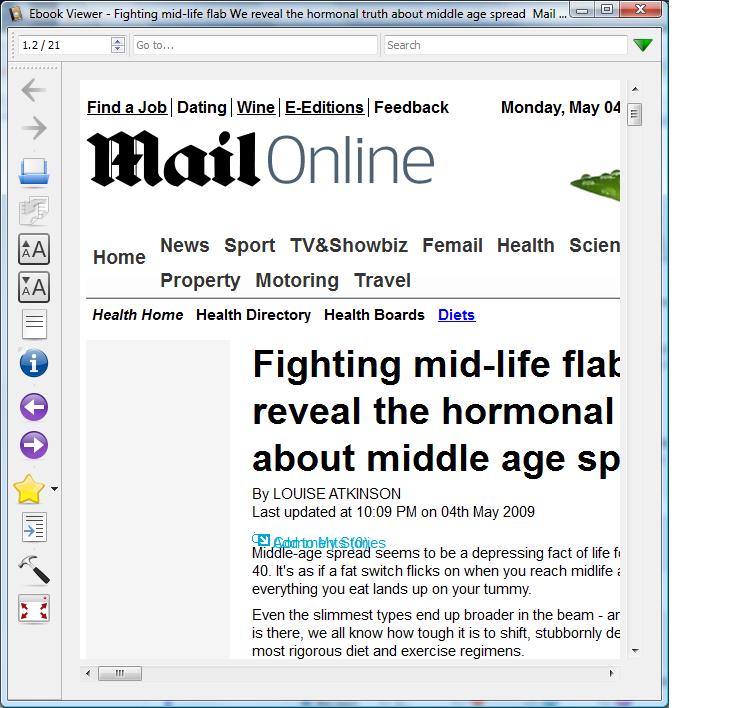This screenshot has width=749, height=708.
Task: Click the page number field 1.2 / 21
Action: click(x=65, y=45)
